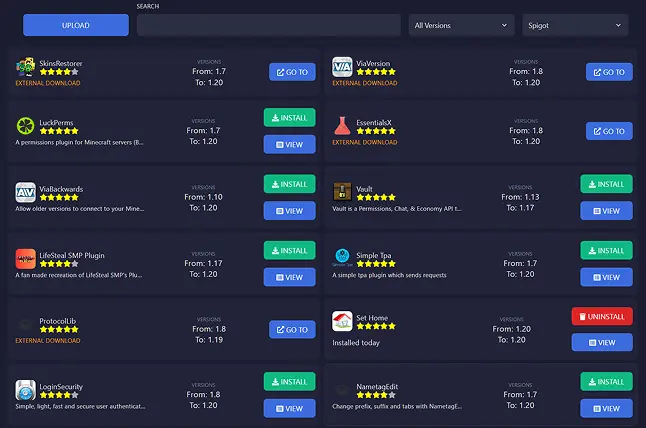
Task: Click the ViaBackwards plugin icon
Action: point(25,192)
